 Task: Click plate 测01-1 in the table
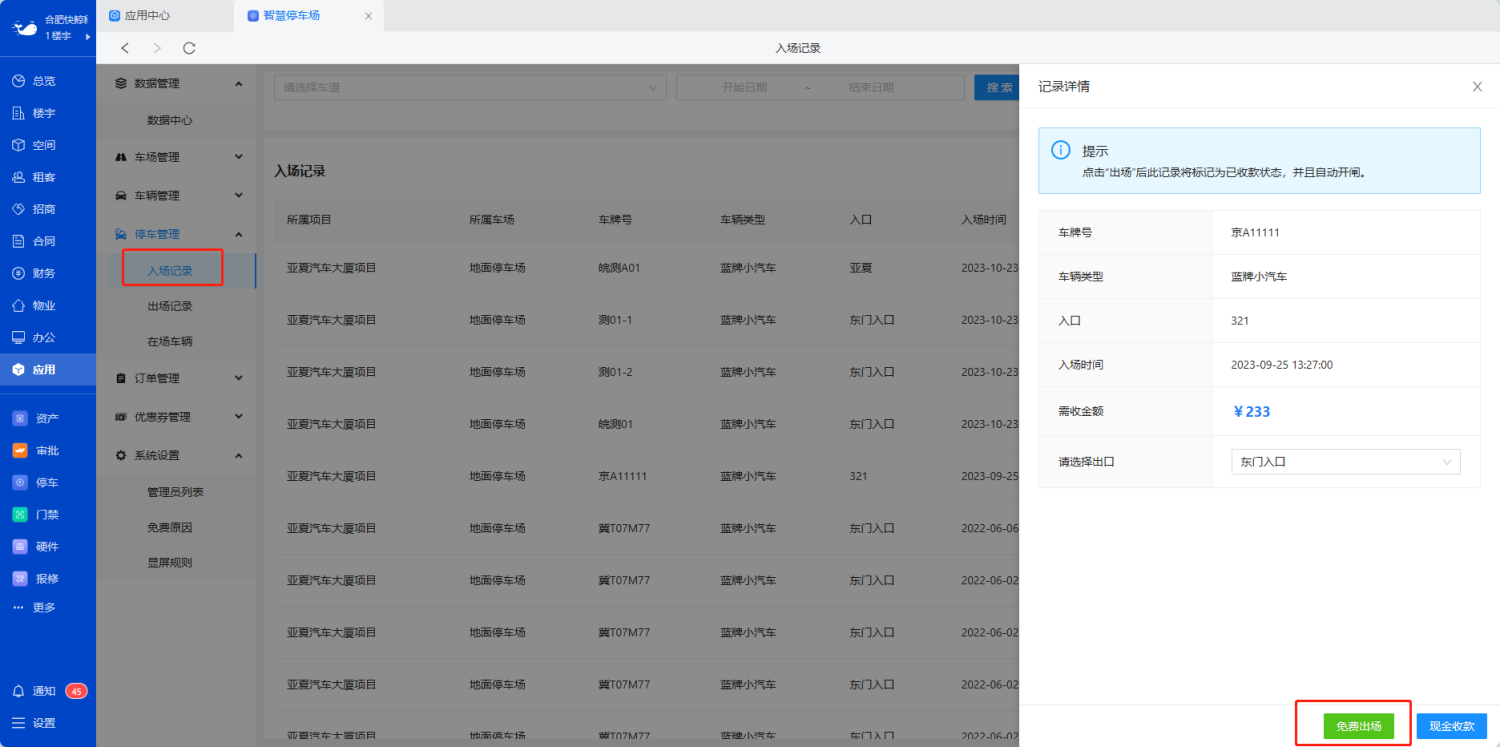click(616, 320)
